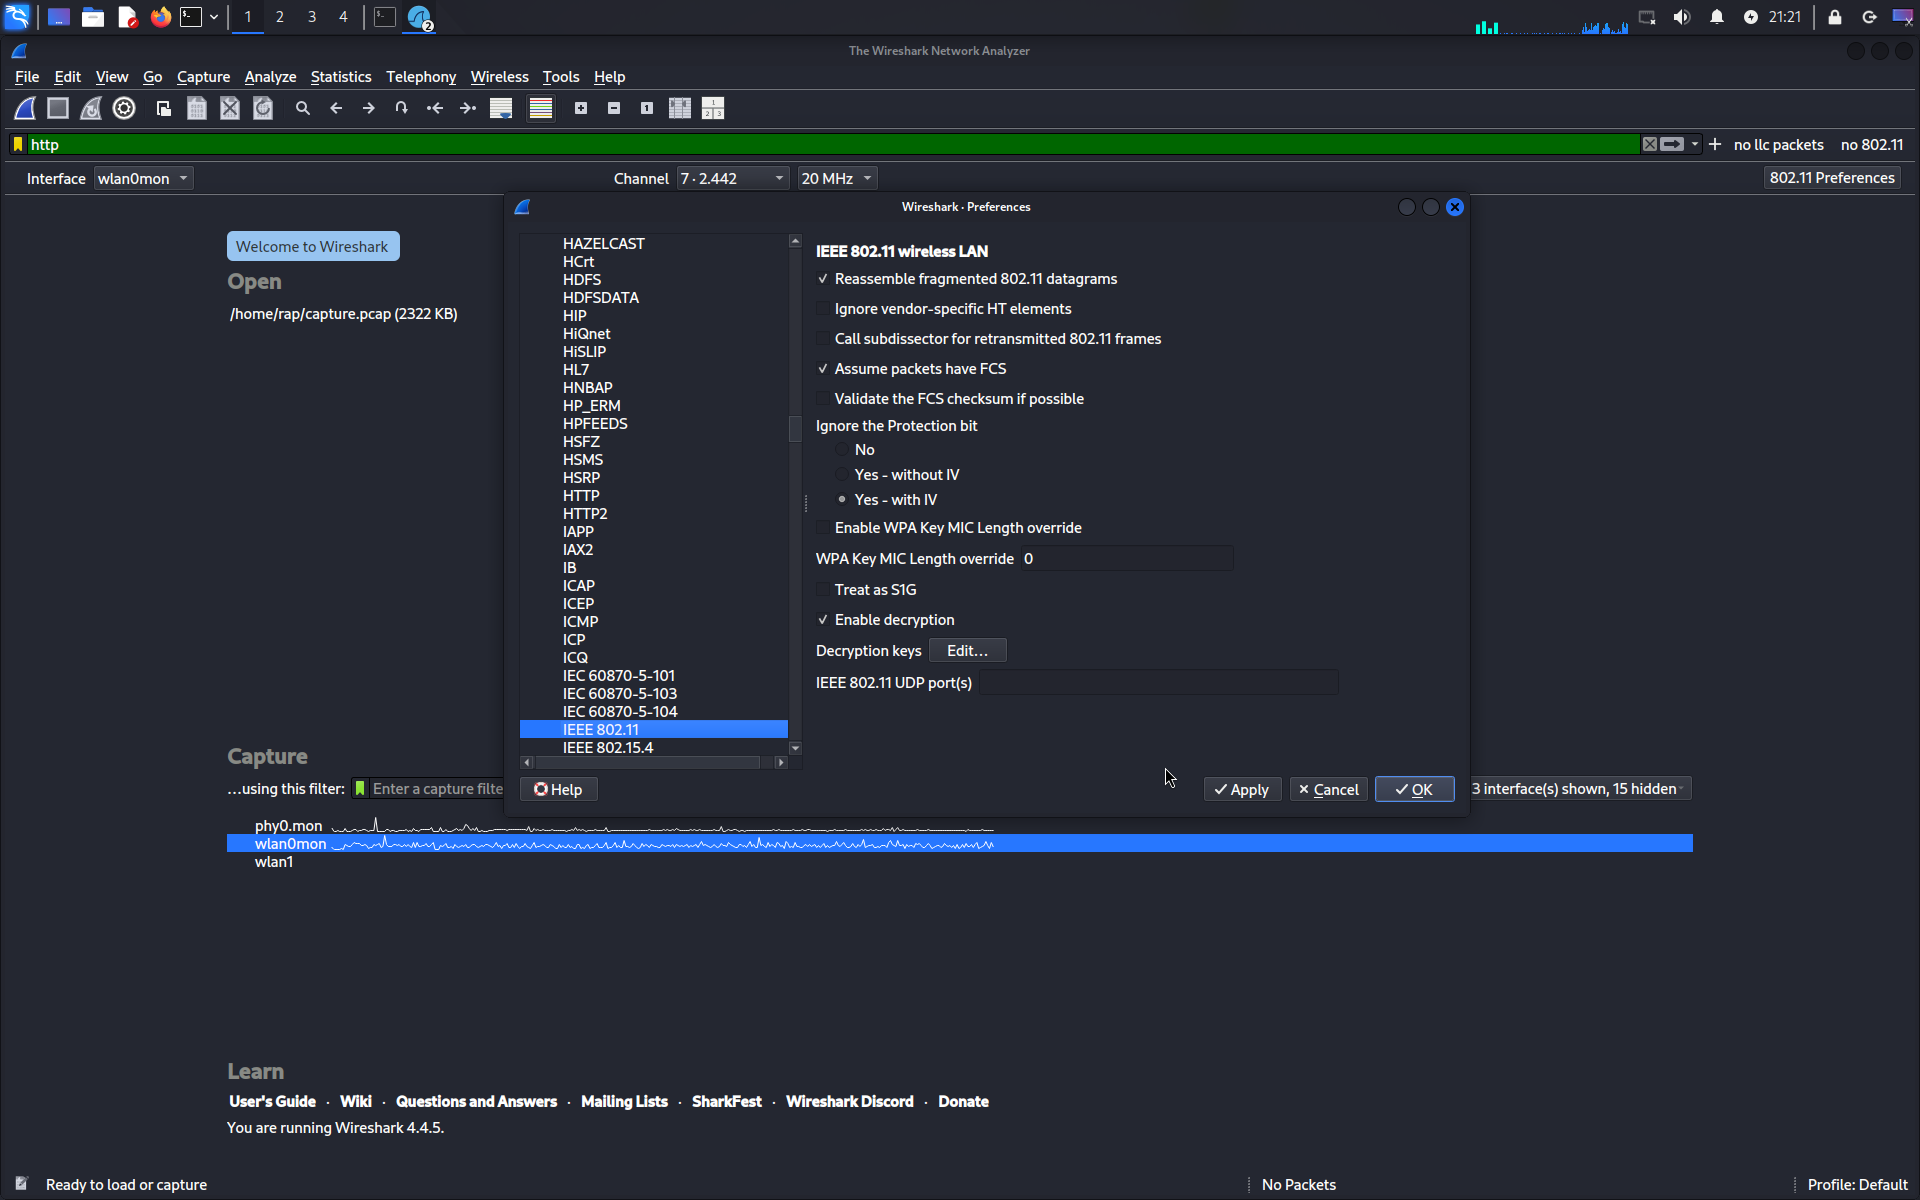Toggle packet list colorize icon
The width and height of the screenshot is (1920, 1200).
(x=541, y=108)
